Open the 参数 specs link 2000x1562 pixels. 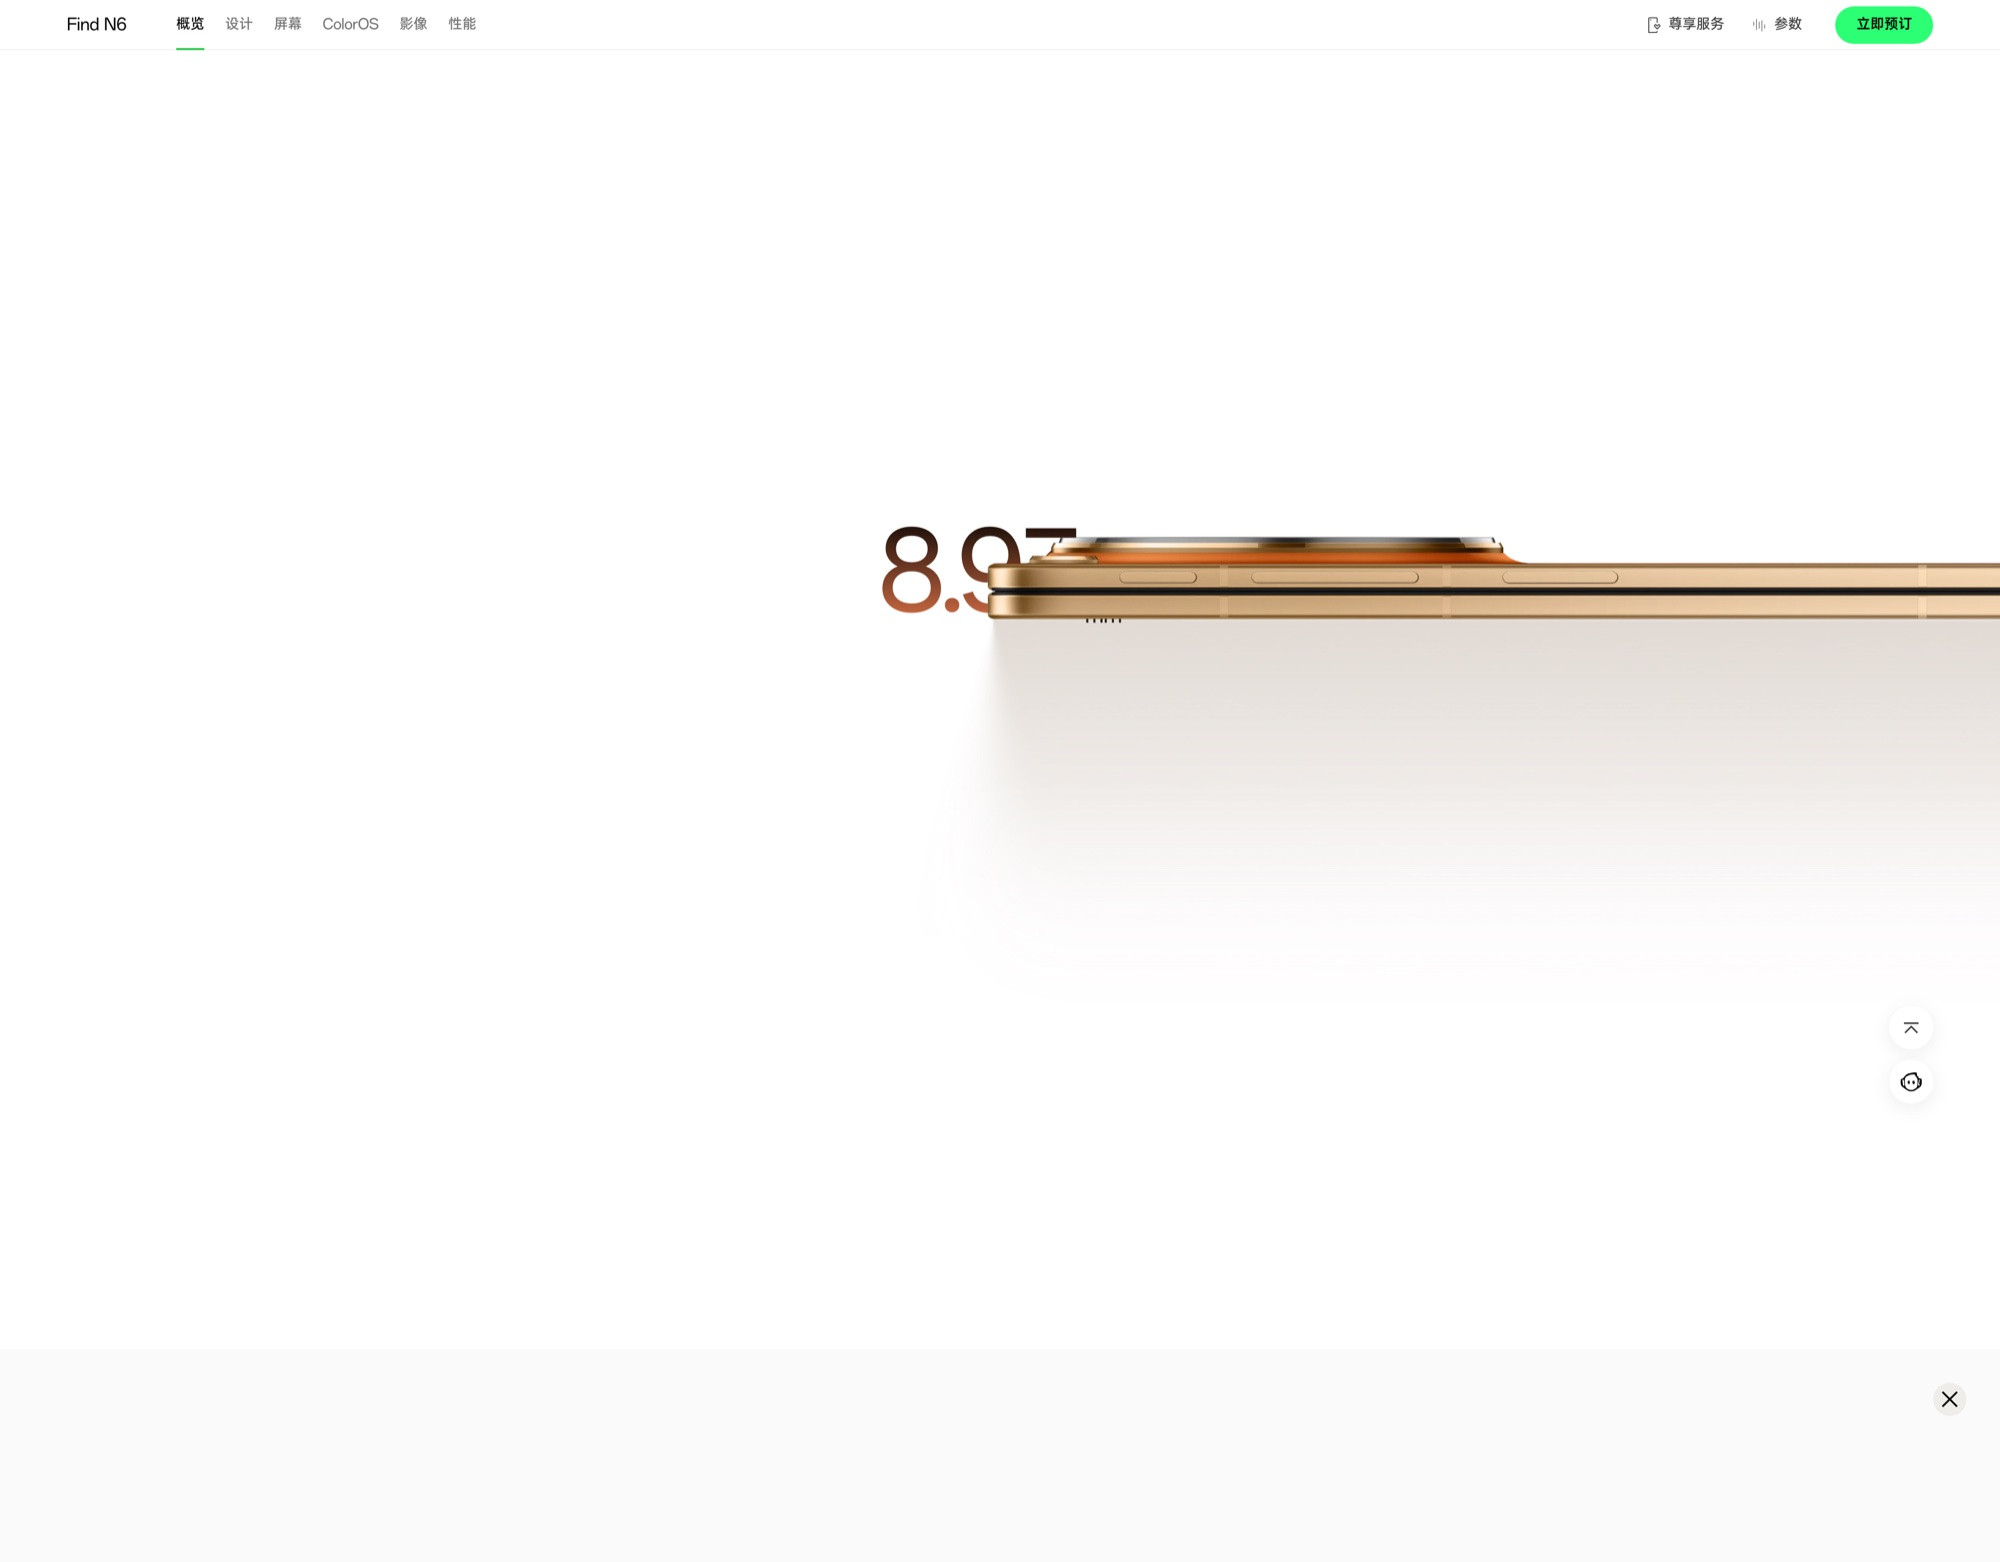tap(1788, 24)
